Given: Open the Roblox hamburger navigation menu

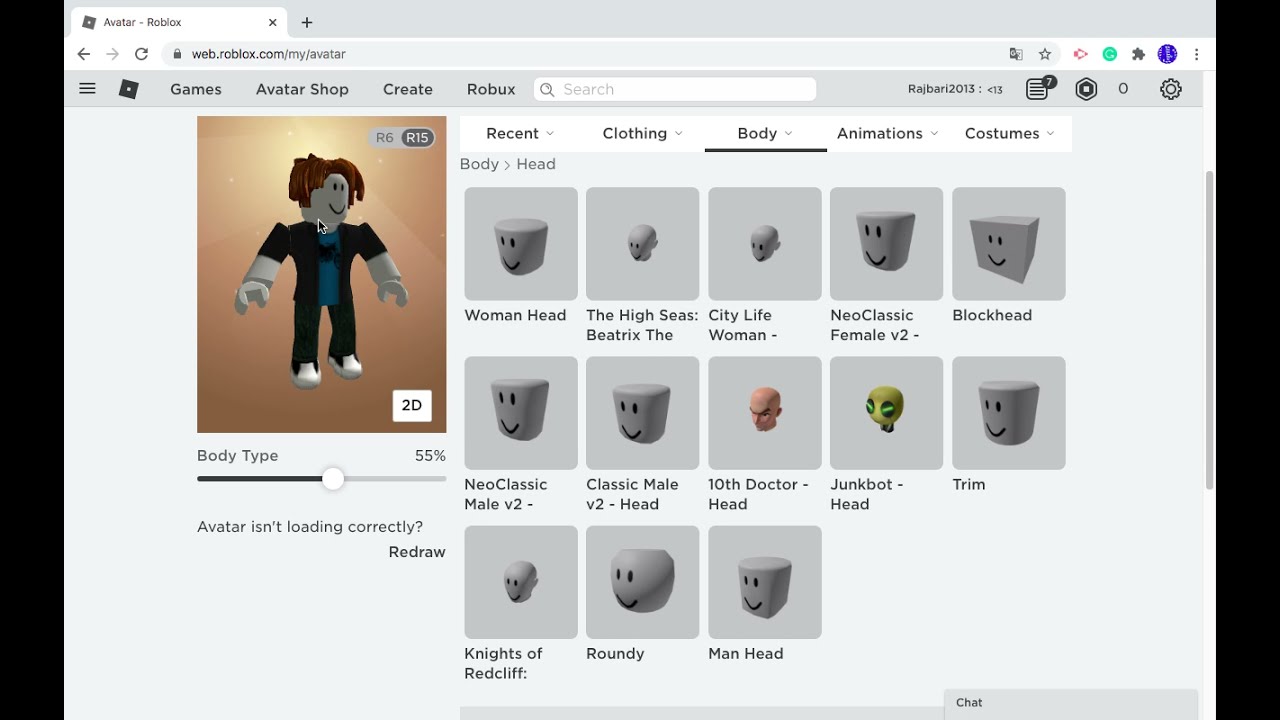Looking at the screenshot, I should pos(87,89).
